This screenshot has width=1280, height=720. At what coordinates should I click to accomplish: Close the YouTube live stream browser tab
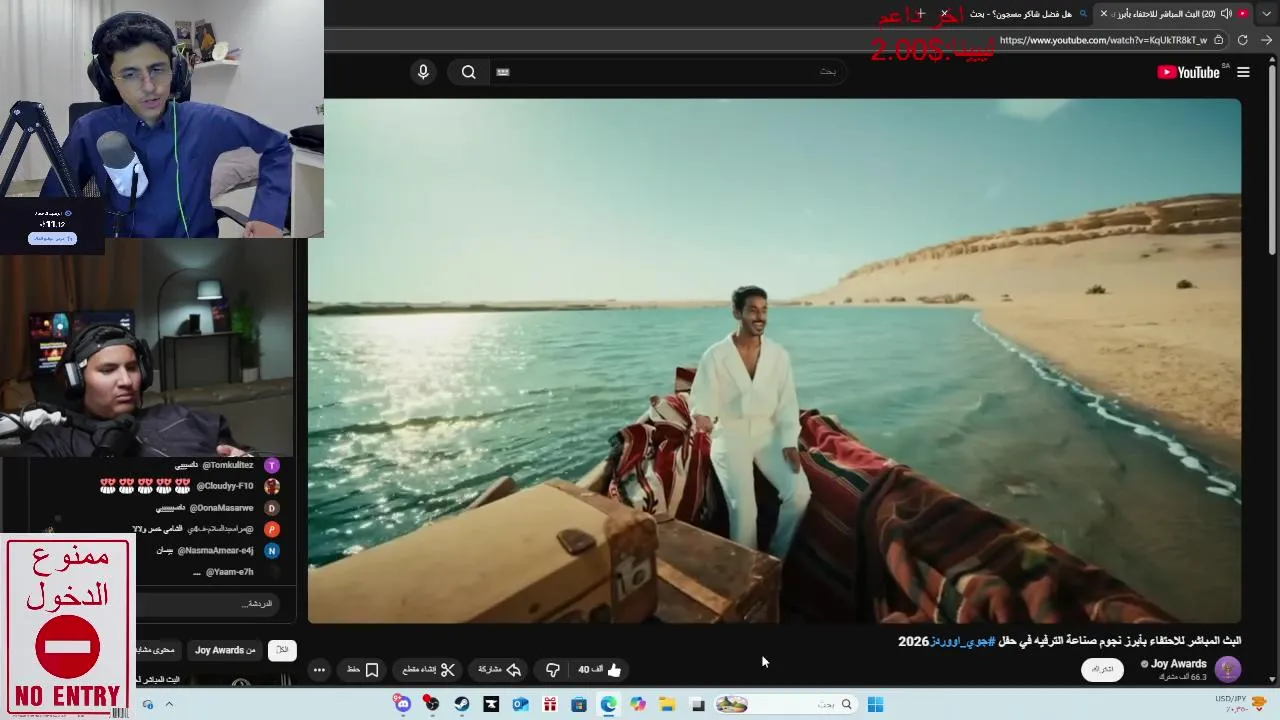[x=1104, y=14]
